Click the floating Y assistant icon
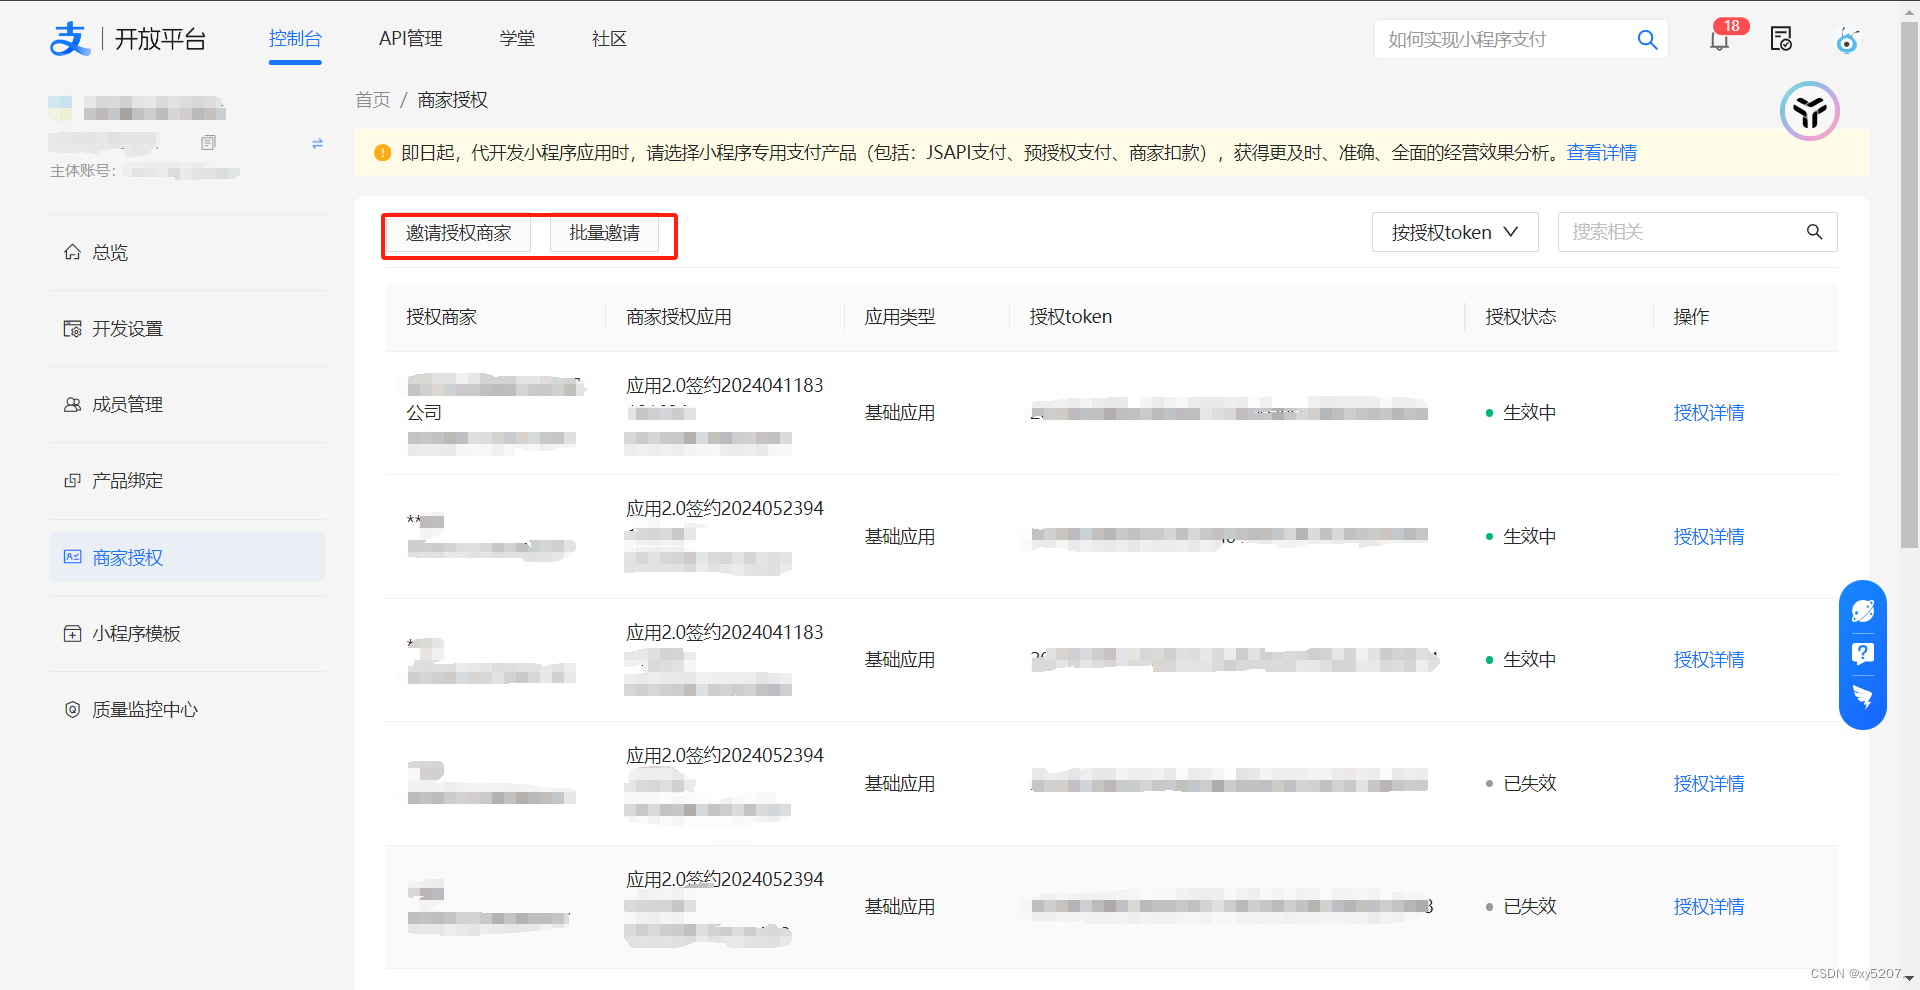This screenshot has height=990, width=1920. 1809,111
